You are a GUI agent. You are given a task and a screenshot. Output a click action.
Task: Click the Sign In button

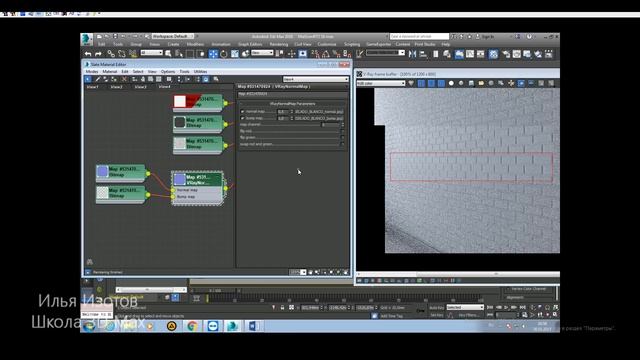(x=488, y=37)
